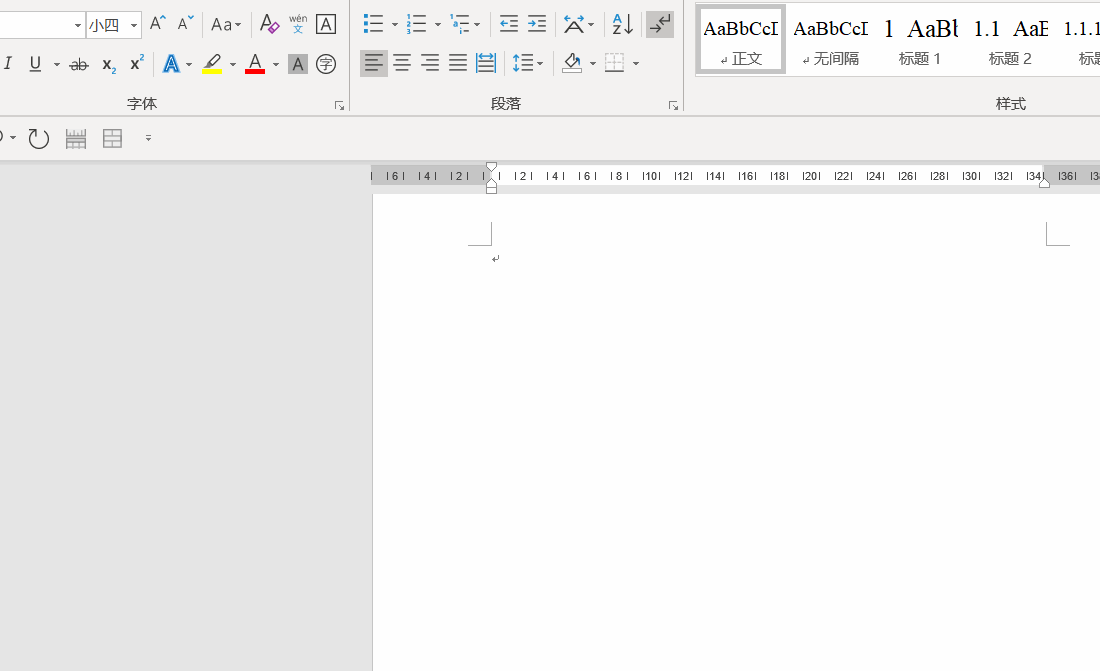
Task: Click the First Line Indent ruler marker
Action: (491, 167)
